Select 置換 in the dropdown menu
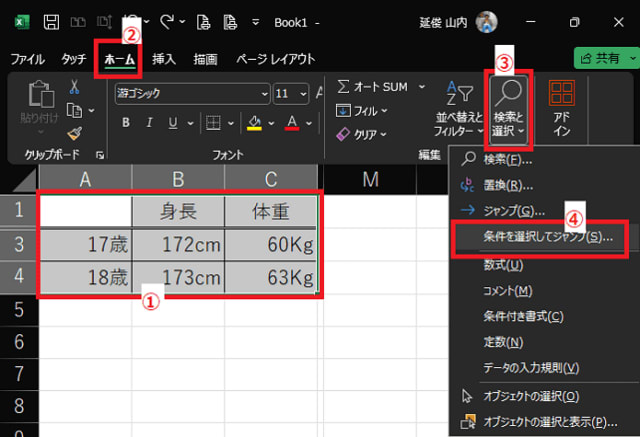This screenshot has width=640, height=437. coord(508,185)
